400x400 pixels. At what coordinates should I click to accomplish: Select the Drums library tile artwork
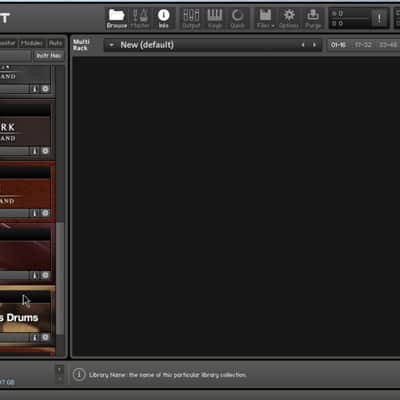[x=25, y=317]
